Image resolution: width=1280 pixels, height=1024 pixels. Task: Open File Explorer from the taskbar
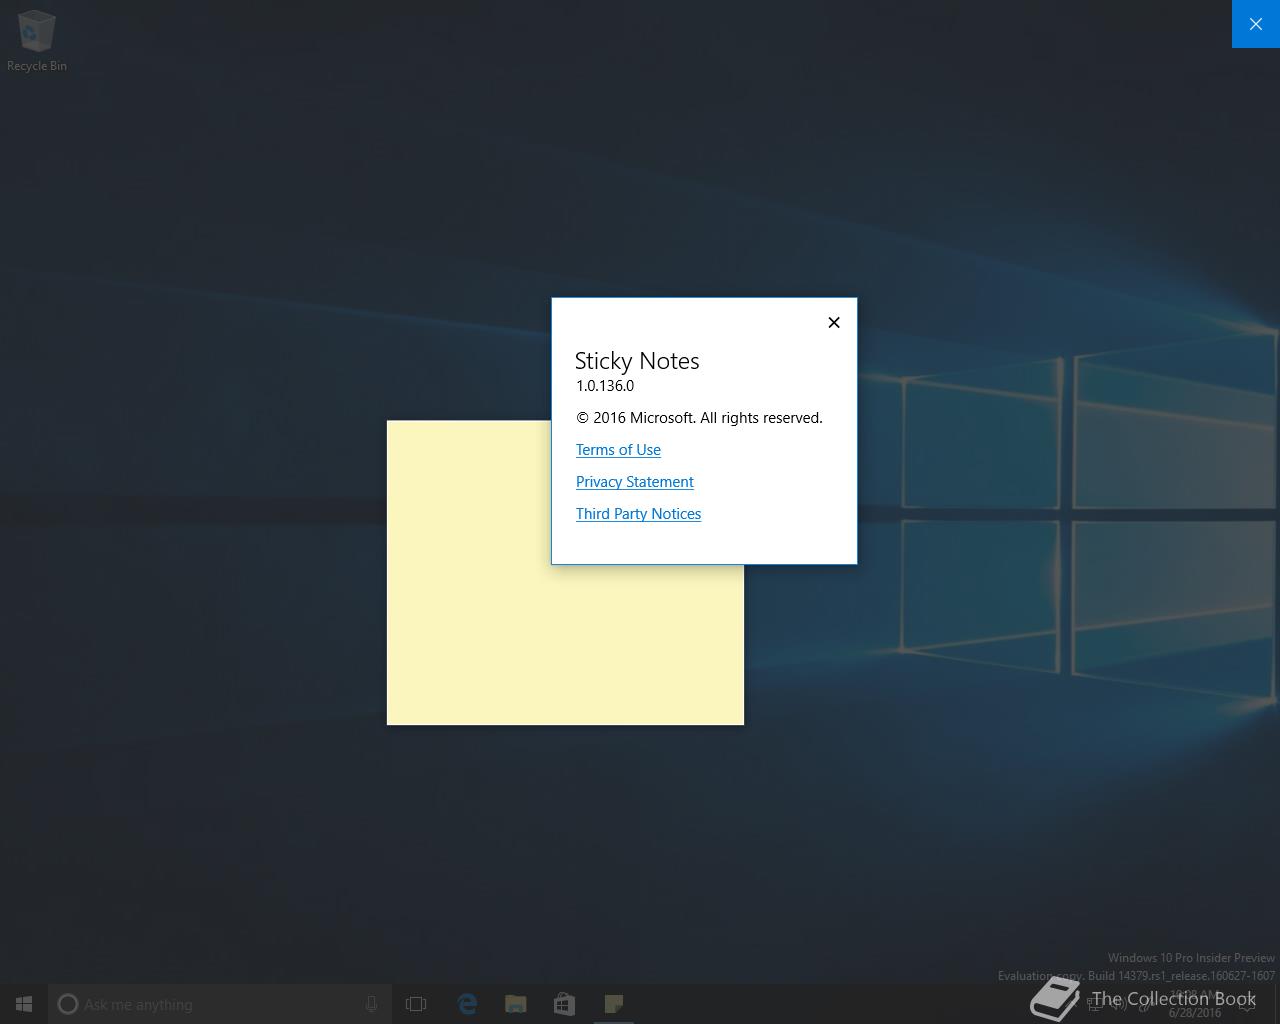(x=515, y=1004)
